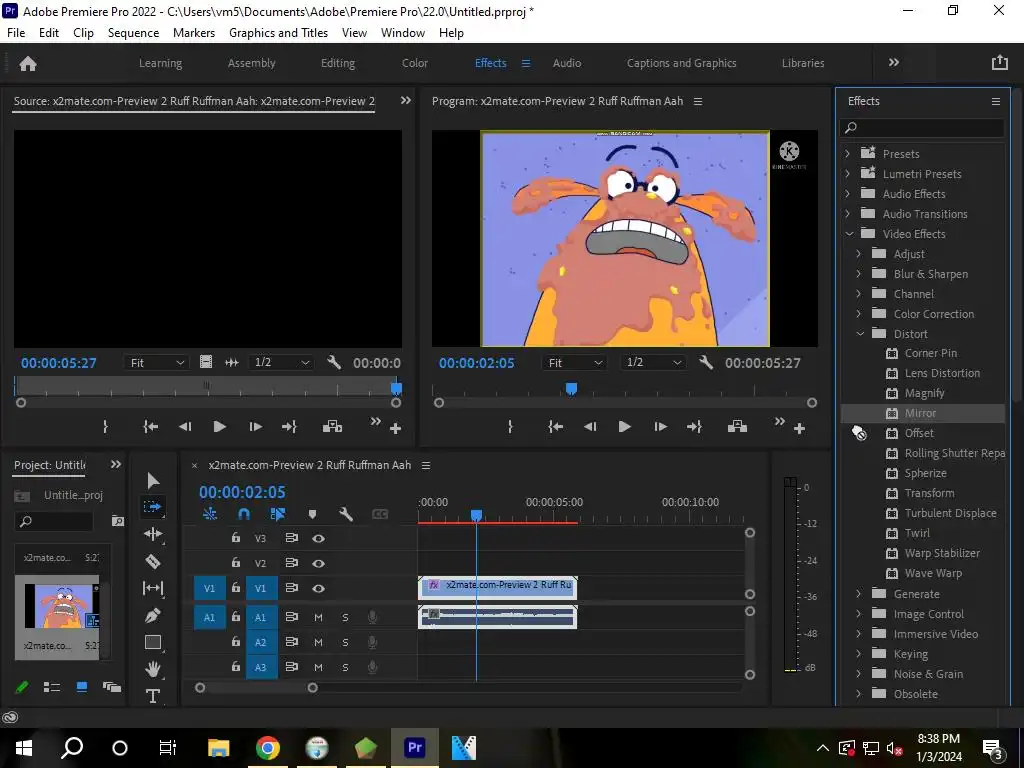
Task: Add a marker in the timeline
Action: pyautogui.click(x=312, y=515)
